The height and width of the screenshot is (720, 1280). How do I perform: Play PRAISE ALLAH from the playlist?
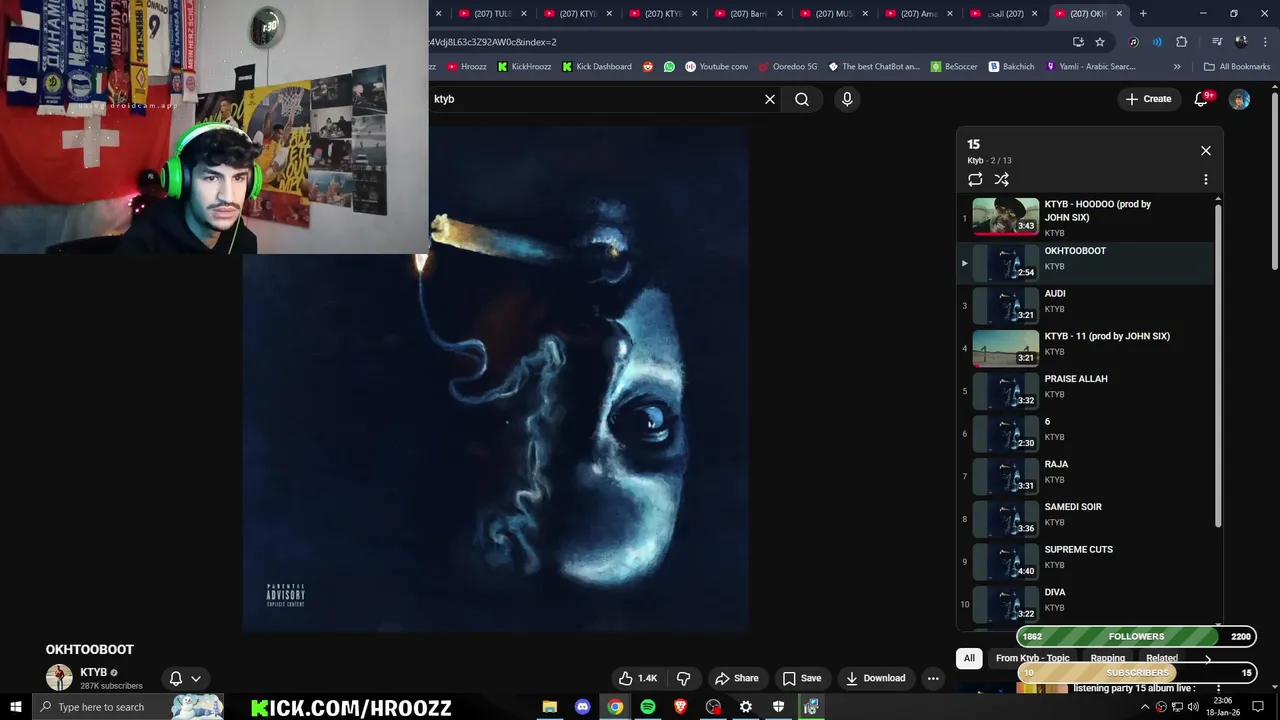[1085, 391]
